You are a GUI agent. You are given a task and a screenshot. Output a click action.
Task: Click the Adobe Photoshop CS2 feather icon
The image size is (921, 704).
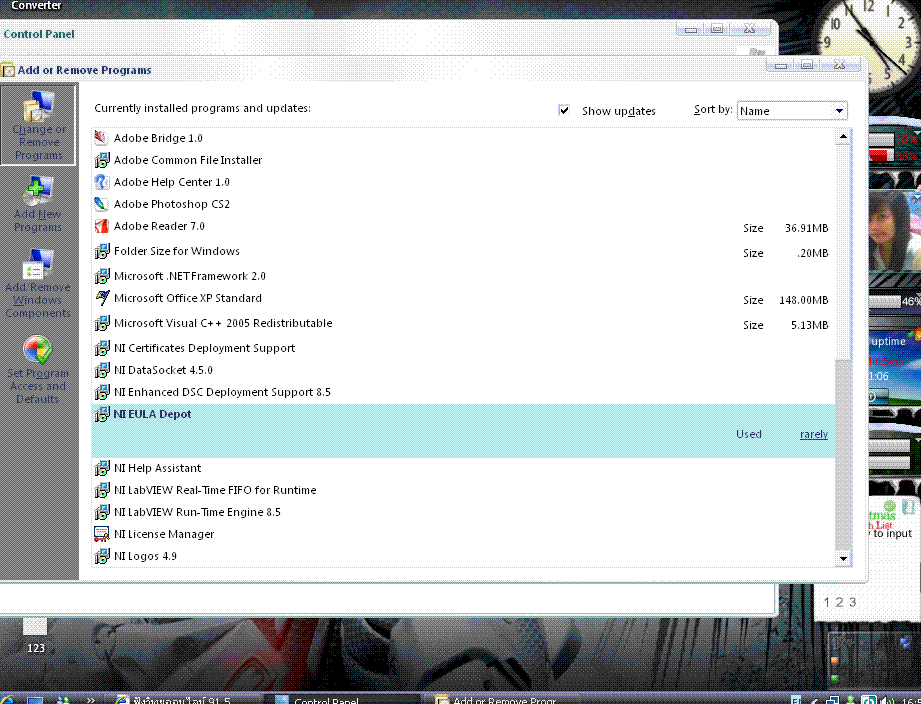(x=102, y=204)
